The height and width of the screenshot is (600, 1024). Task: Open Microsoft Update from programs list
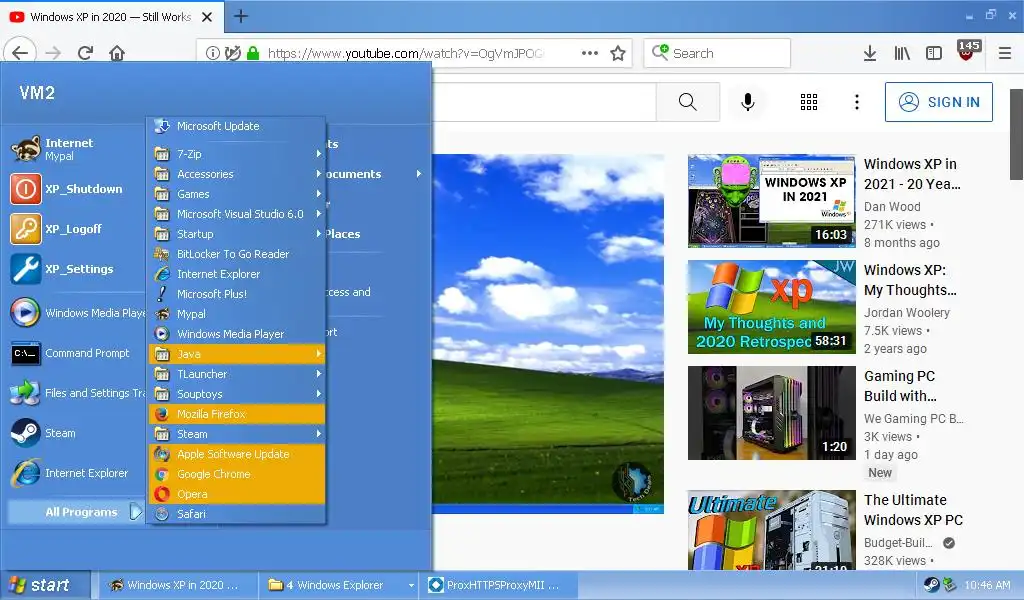click(x=237, y=126)
